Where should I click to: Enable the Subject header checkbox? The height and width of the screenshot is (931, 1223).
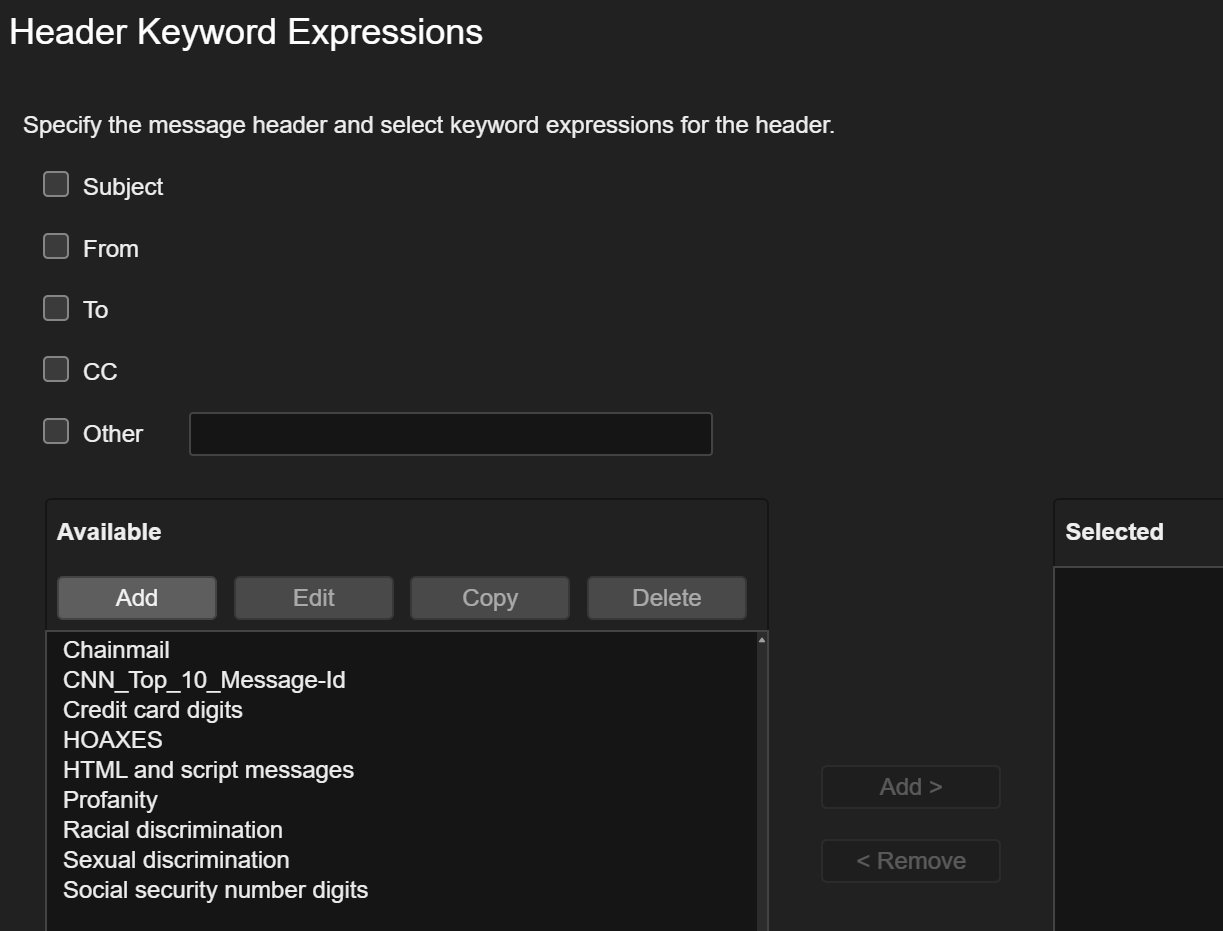tap(56, 185)
